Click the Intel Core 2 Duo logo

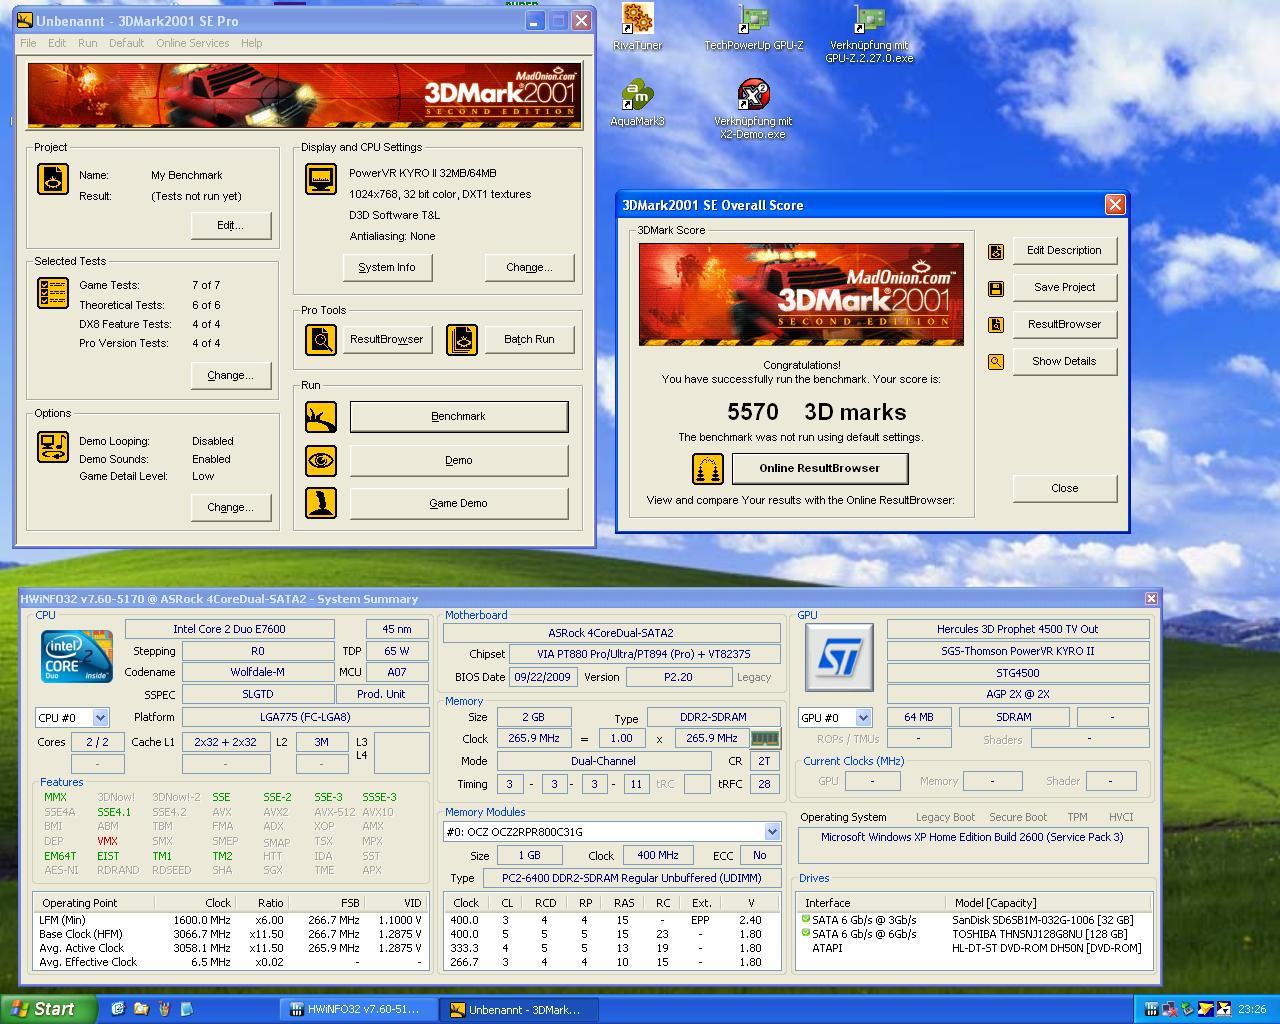(x=77, y=657)
